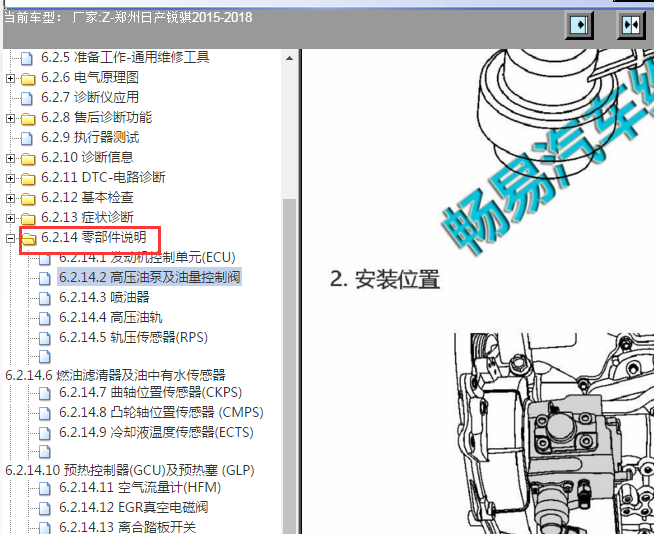The width and height of the screenshot is (654, 534).
Task: Select 6.2.11 DTC-电路诊断 entry
Action: click(x=103, y=177)
